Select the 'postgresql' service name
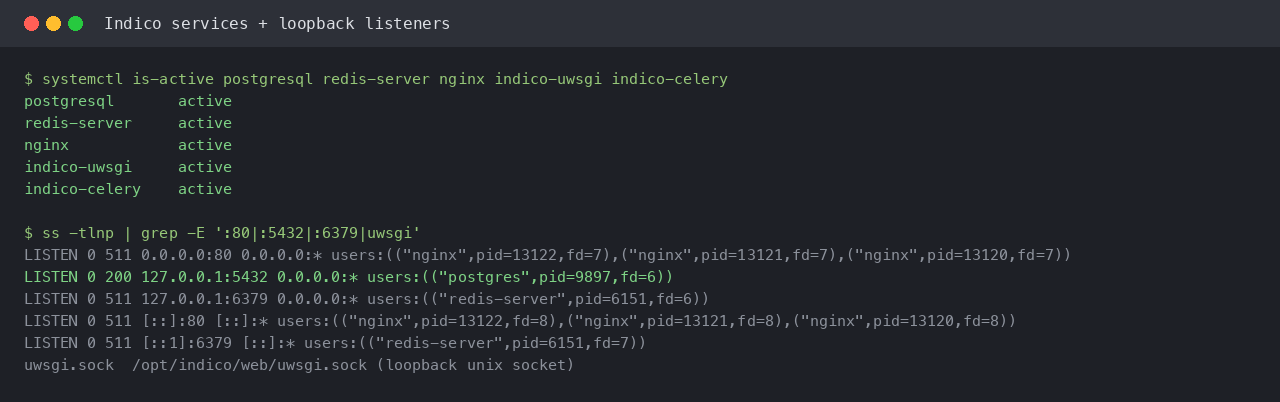 (69, 101)
